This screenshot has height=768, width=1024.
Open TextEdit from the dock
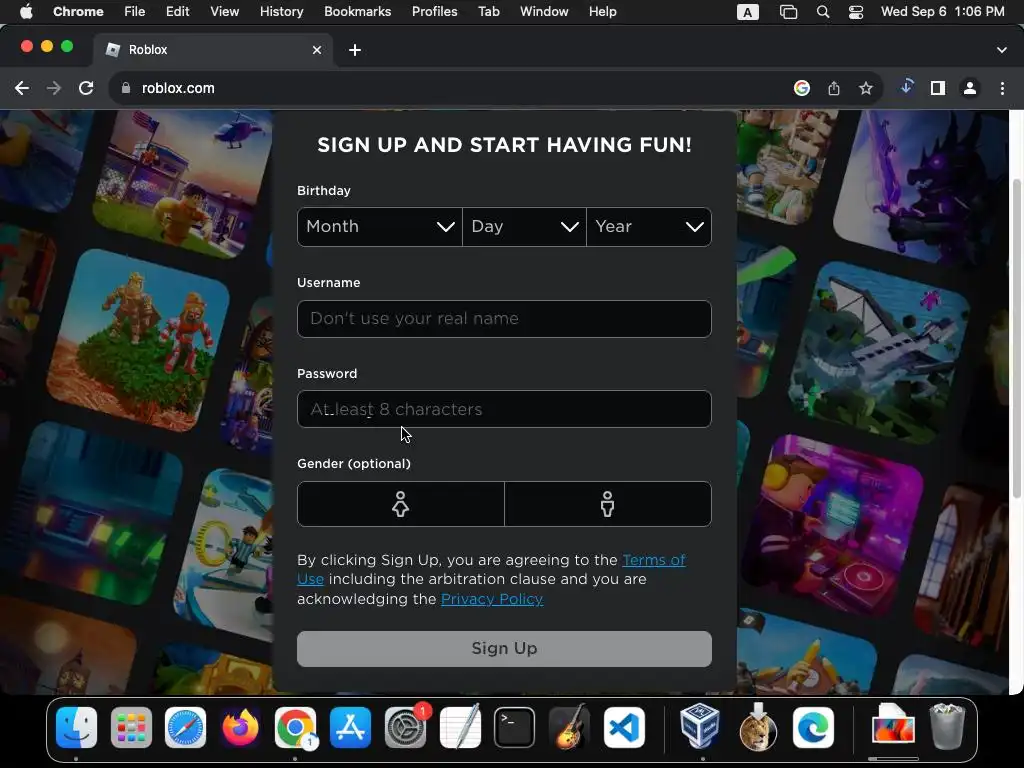pyautogui.click(x=460, y=727)
